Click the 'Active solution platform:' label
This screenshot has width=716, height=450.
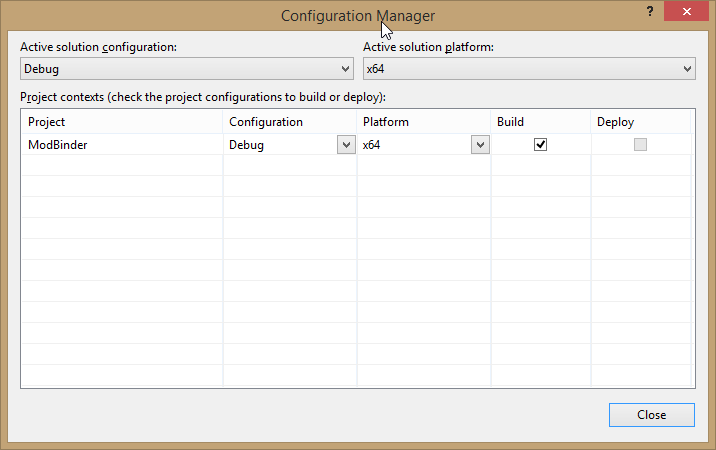tap(429, 47)
